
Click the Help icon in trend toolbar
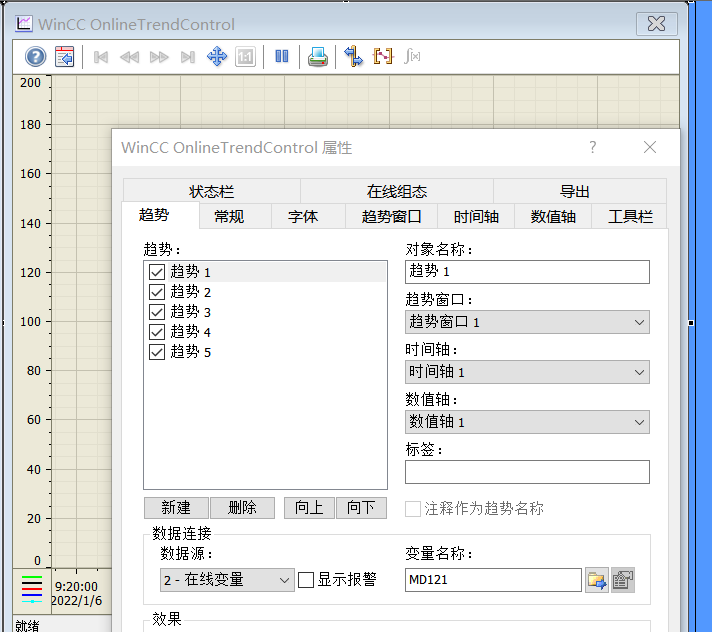pyautogui.click(x=35, y=57)
